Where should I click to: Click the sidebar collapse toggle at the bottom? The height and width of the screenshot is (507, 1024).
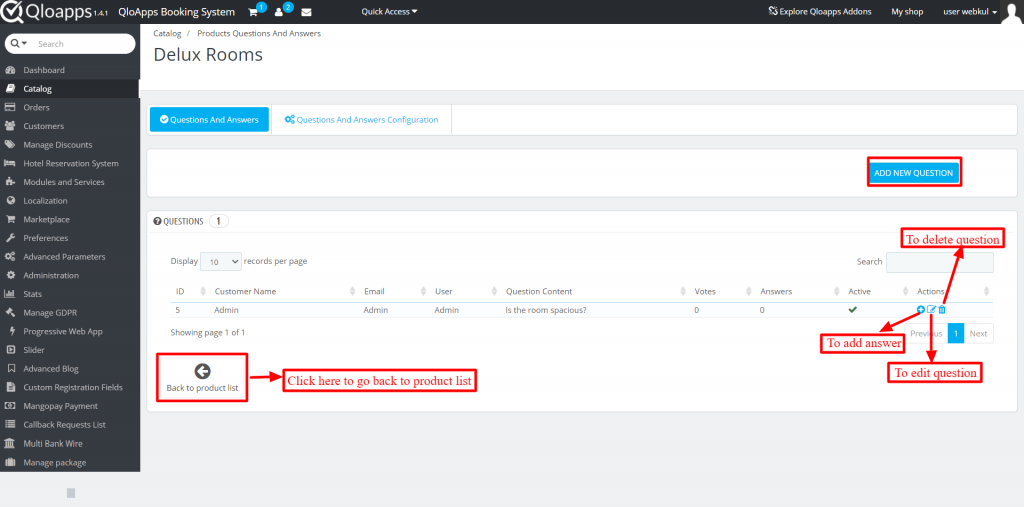coord(71,493)
